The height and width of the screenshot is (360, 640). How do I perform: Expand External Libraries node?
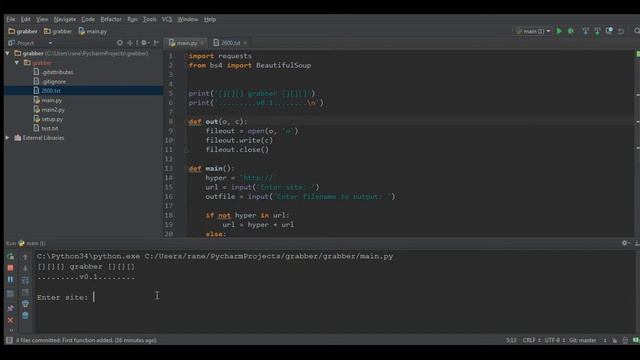7,138
